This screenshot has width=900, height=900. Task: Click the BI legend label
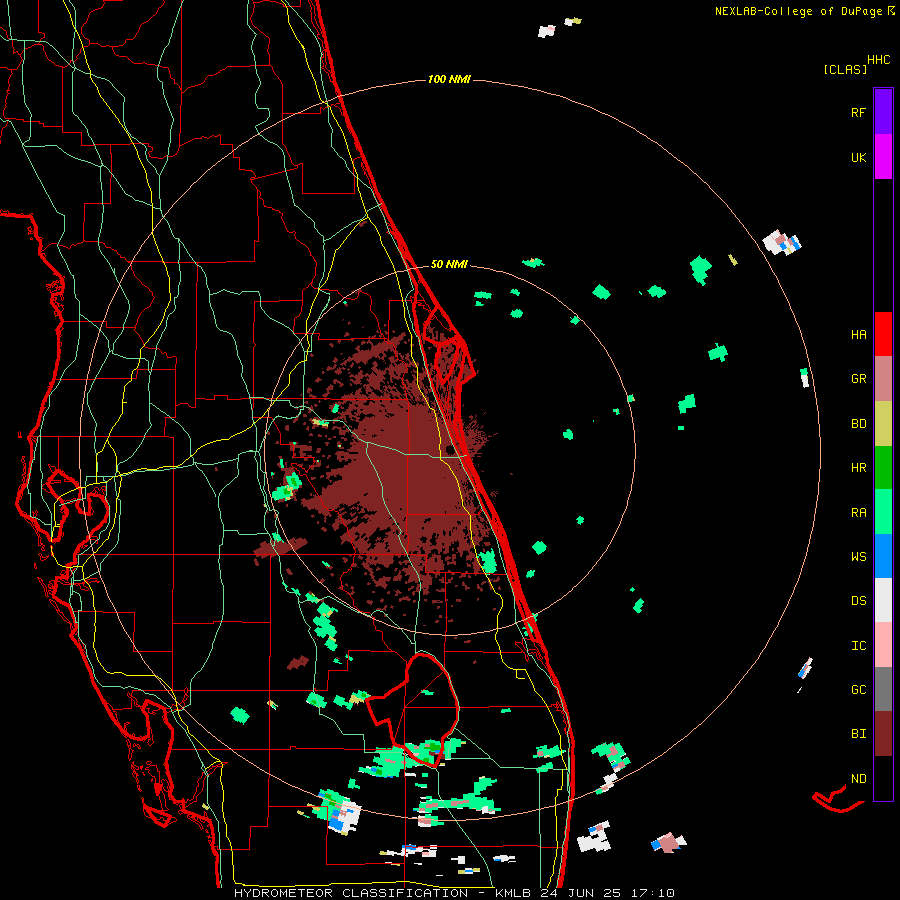pos(858,734)
